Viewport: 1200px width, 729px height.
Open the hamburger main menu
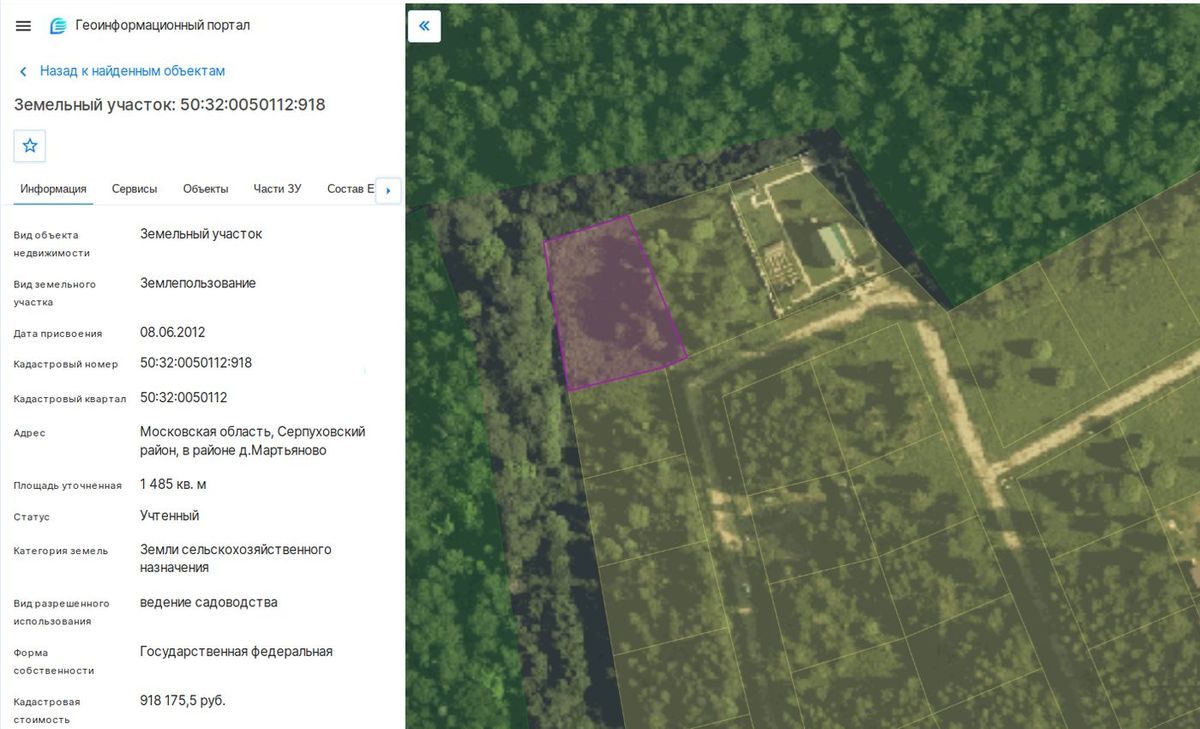point(23,26)
